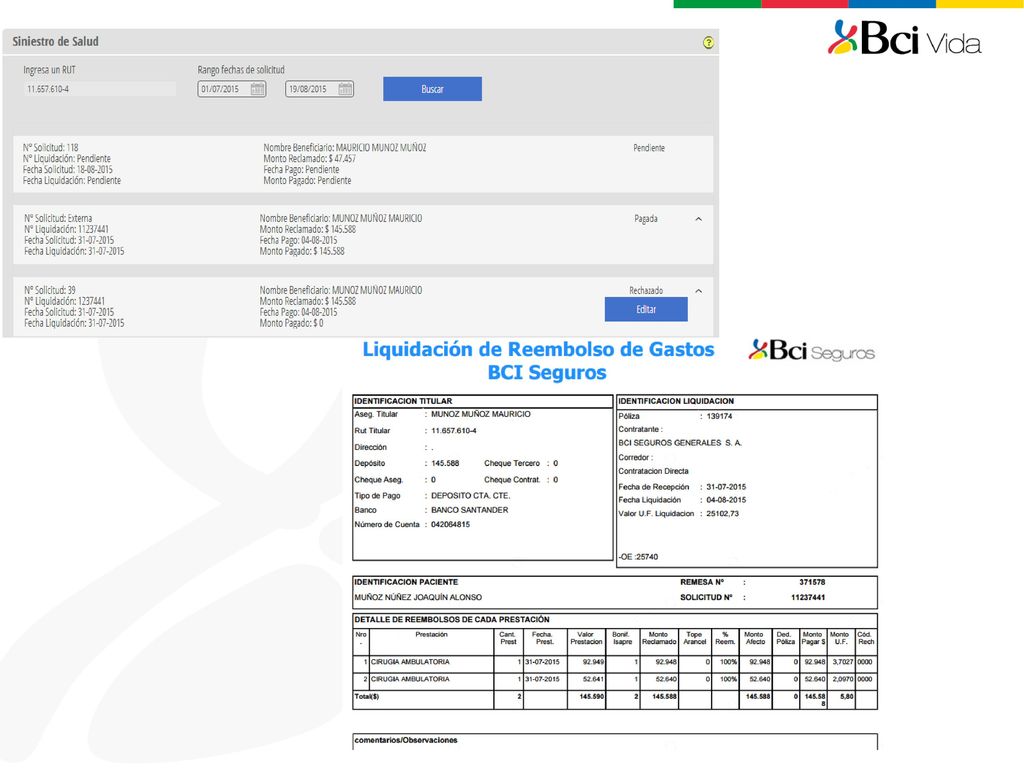
Task: Open calendar icon for end date 19/08/2015
Action: pyautogui.click(x=345, y=89)
